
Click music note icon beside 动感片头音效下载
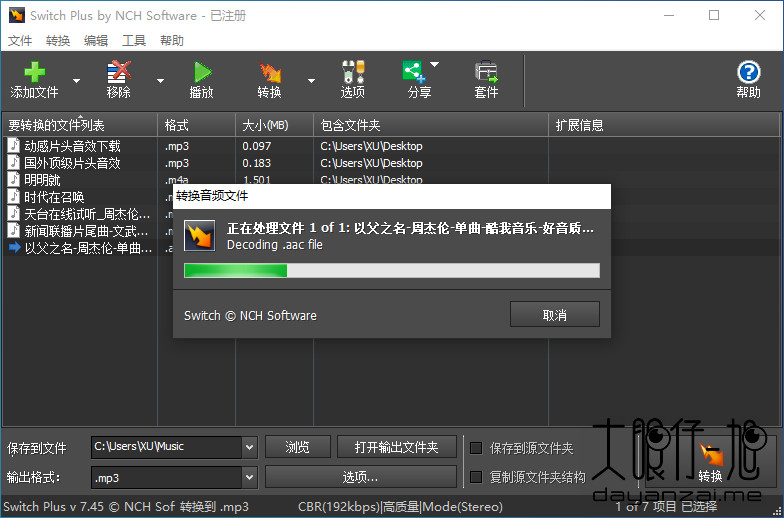coord(14,146)
